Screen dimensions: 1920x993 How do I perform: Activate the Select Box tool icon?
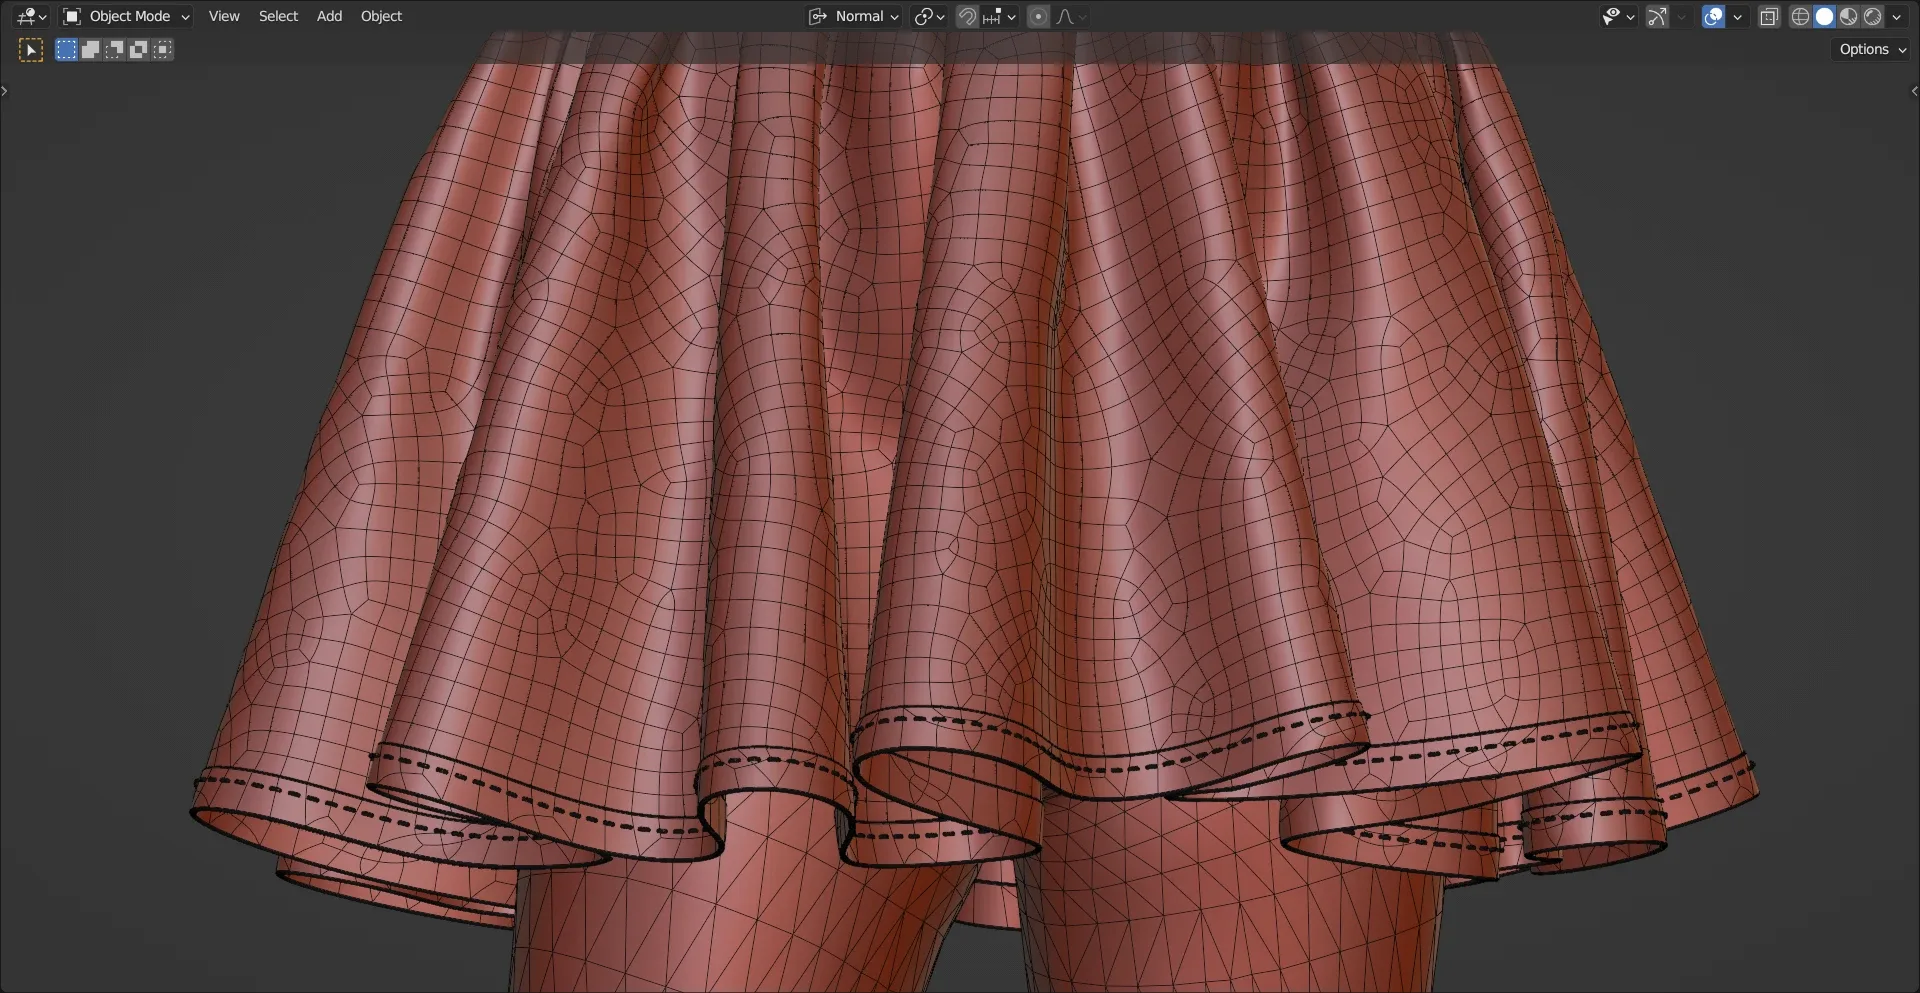[31, 50]
